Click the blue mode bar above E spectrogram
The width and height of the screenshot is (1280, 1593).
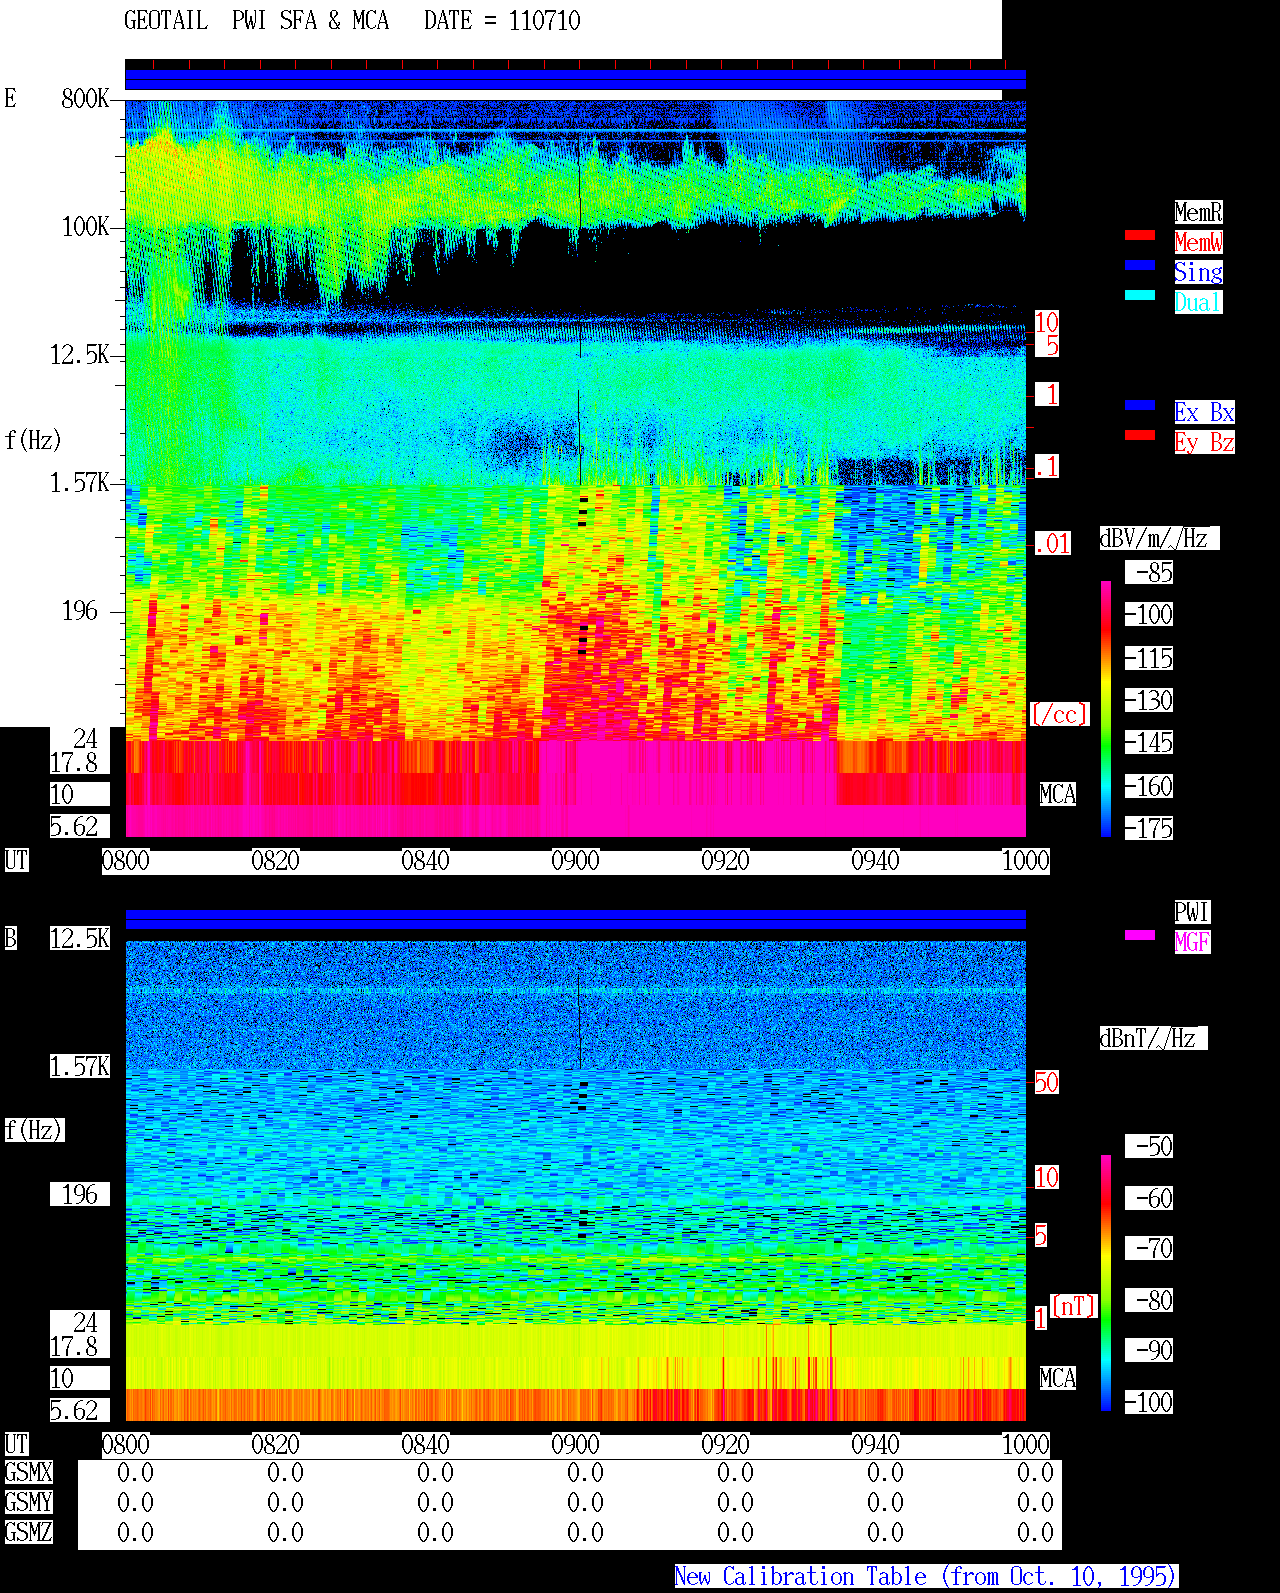tap(575, 79)
